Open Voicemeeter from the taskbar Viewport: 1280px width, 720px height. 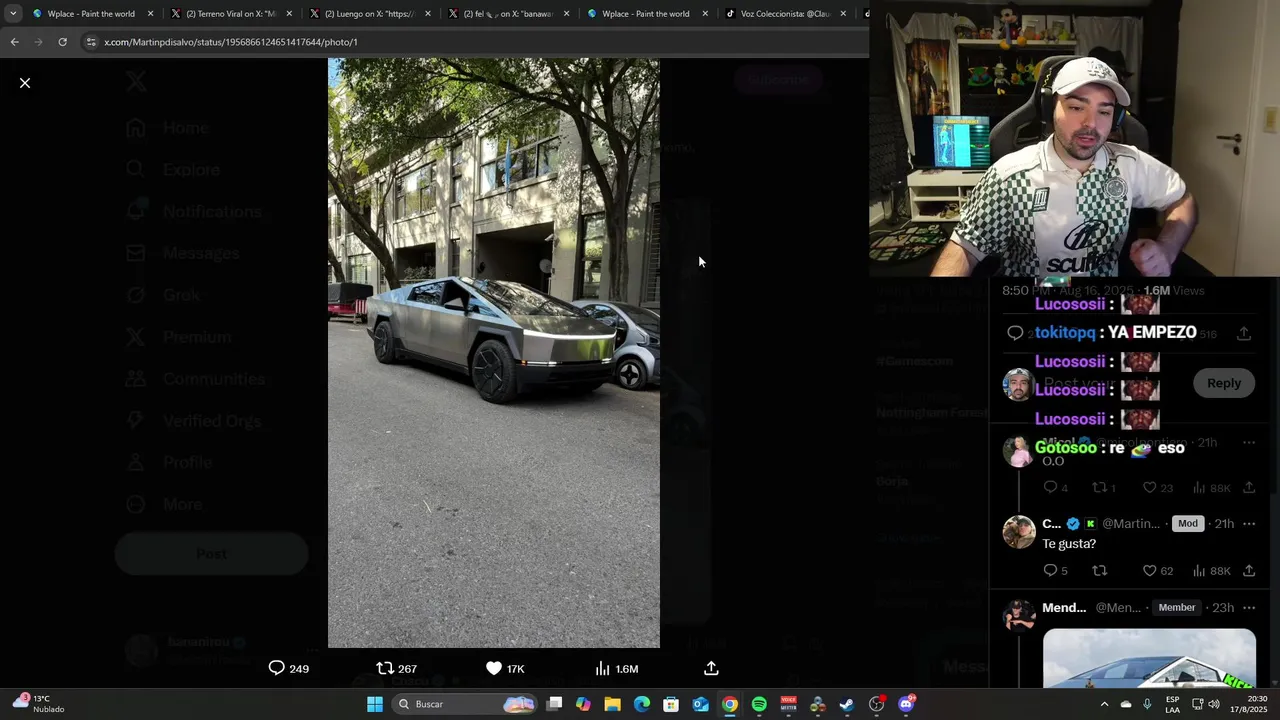[788, 704]
